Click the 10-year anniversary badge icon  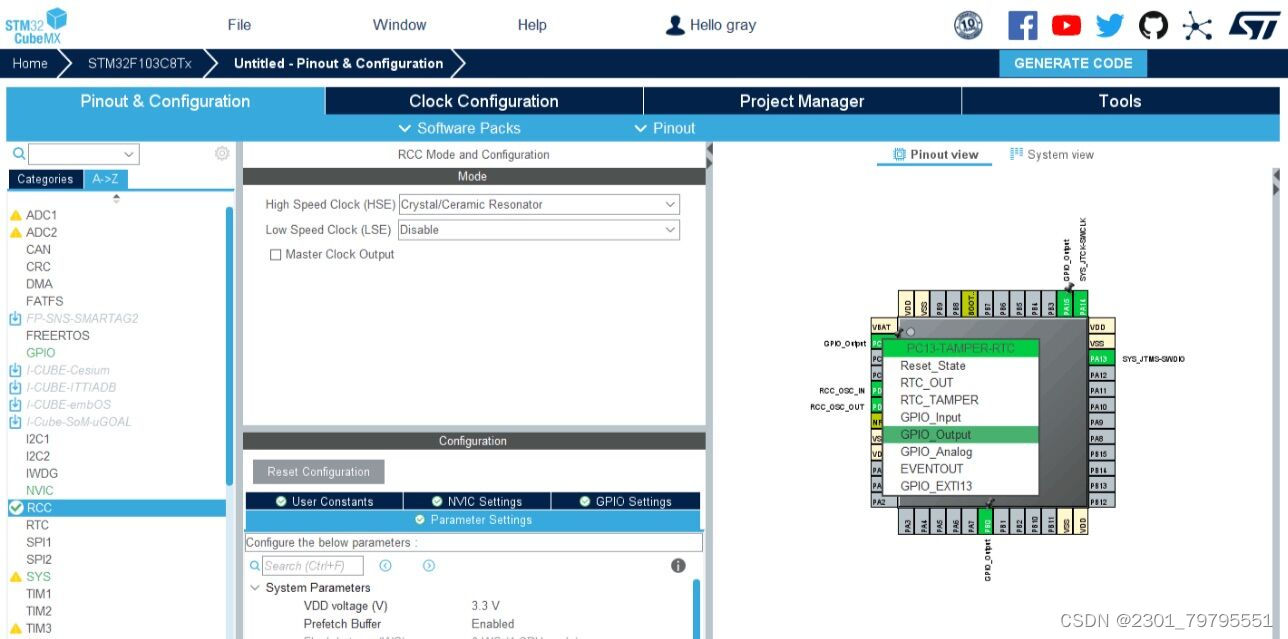pyautogui.click(x=968, y=25)
